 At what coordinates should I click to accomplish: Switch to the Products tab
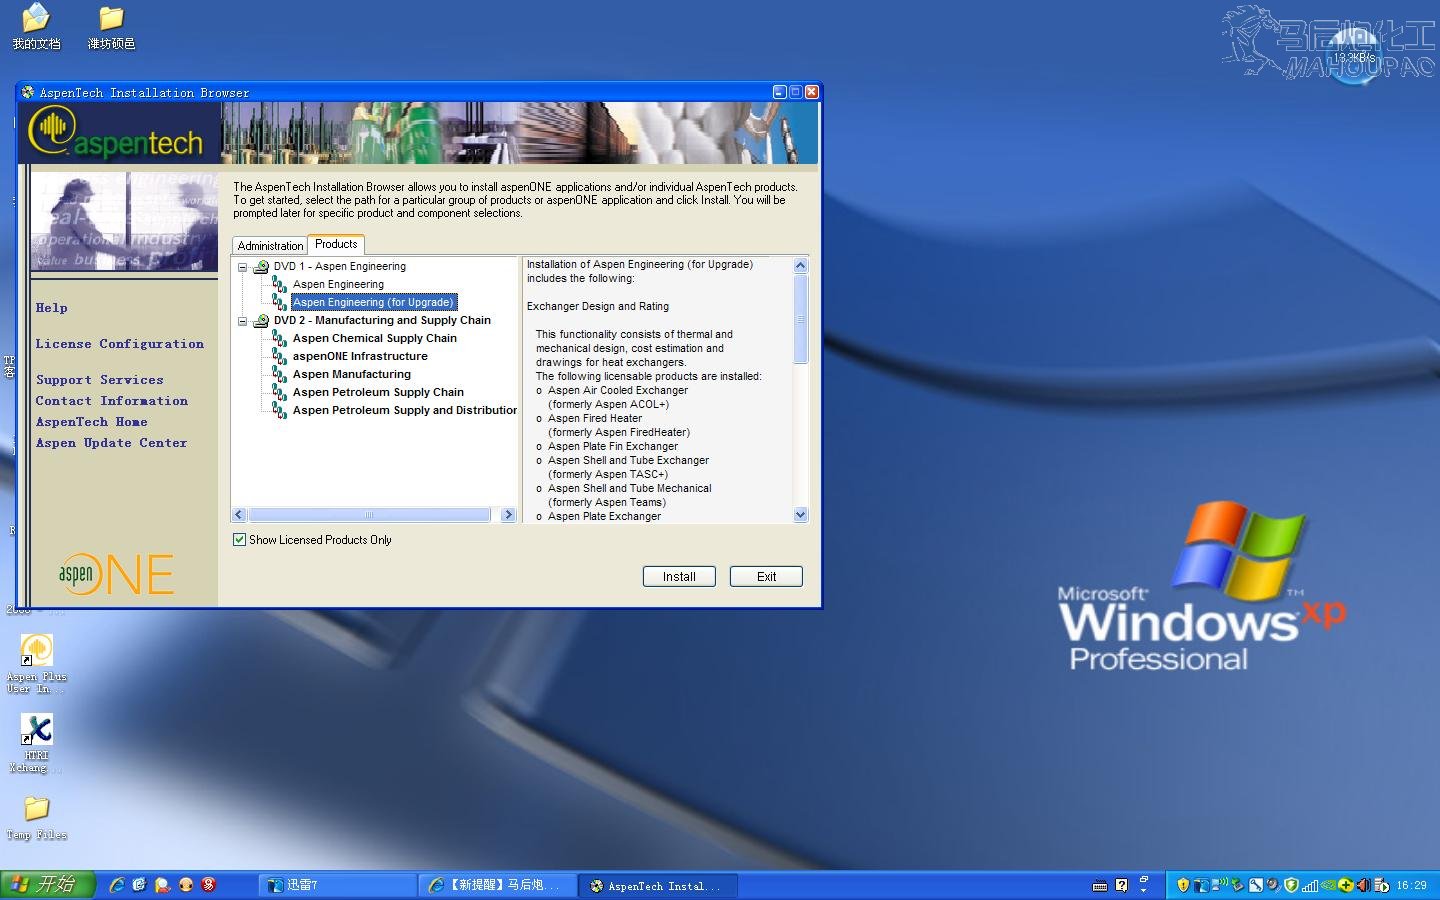coord(336,244)
